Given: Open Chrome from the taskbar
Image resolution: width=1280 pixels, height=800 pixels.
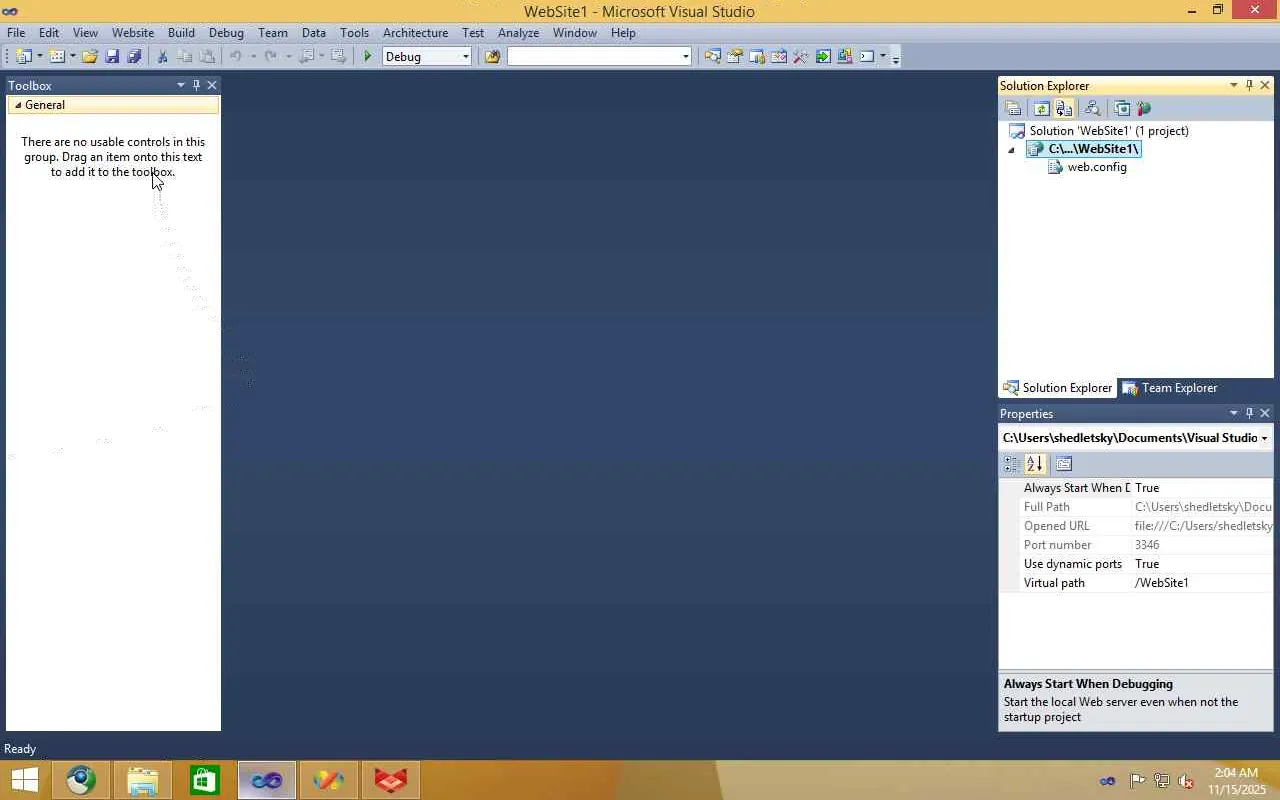Looking at the screenshot, I should [81, 781].
